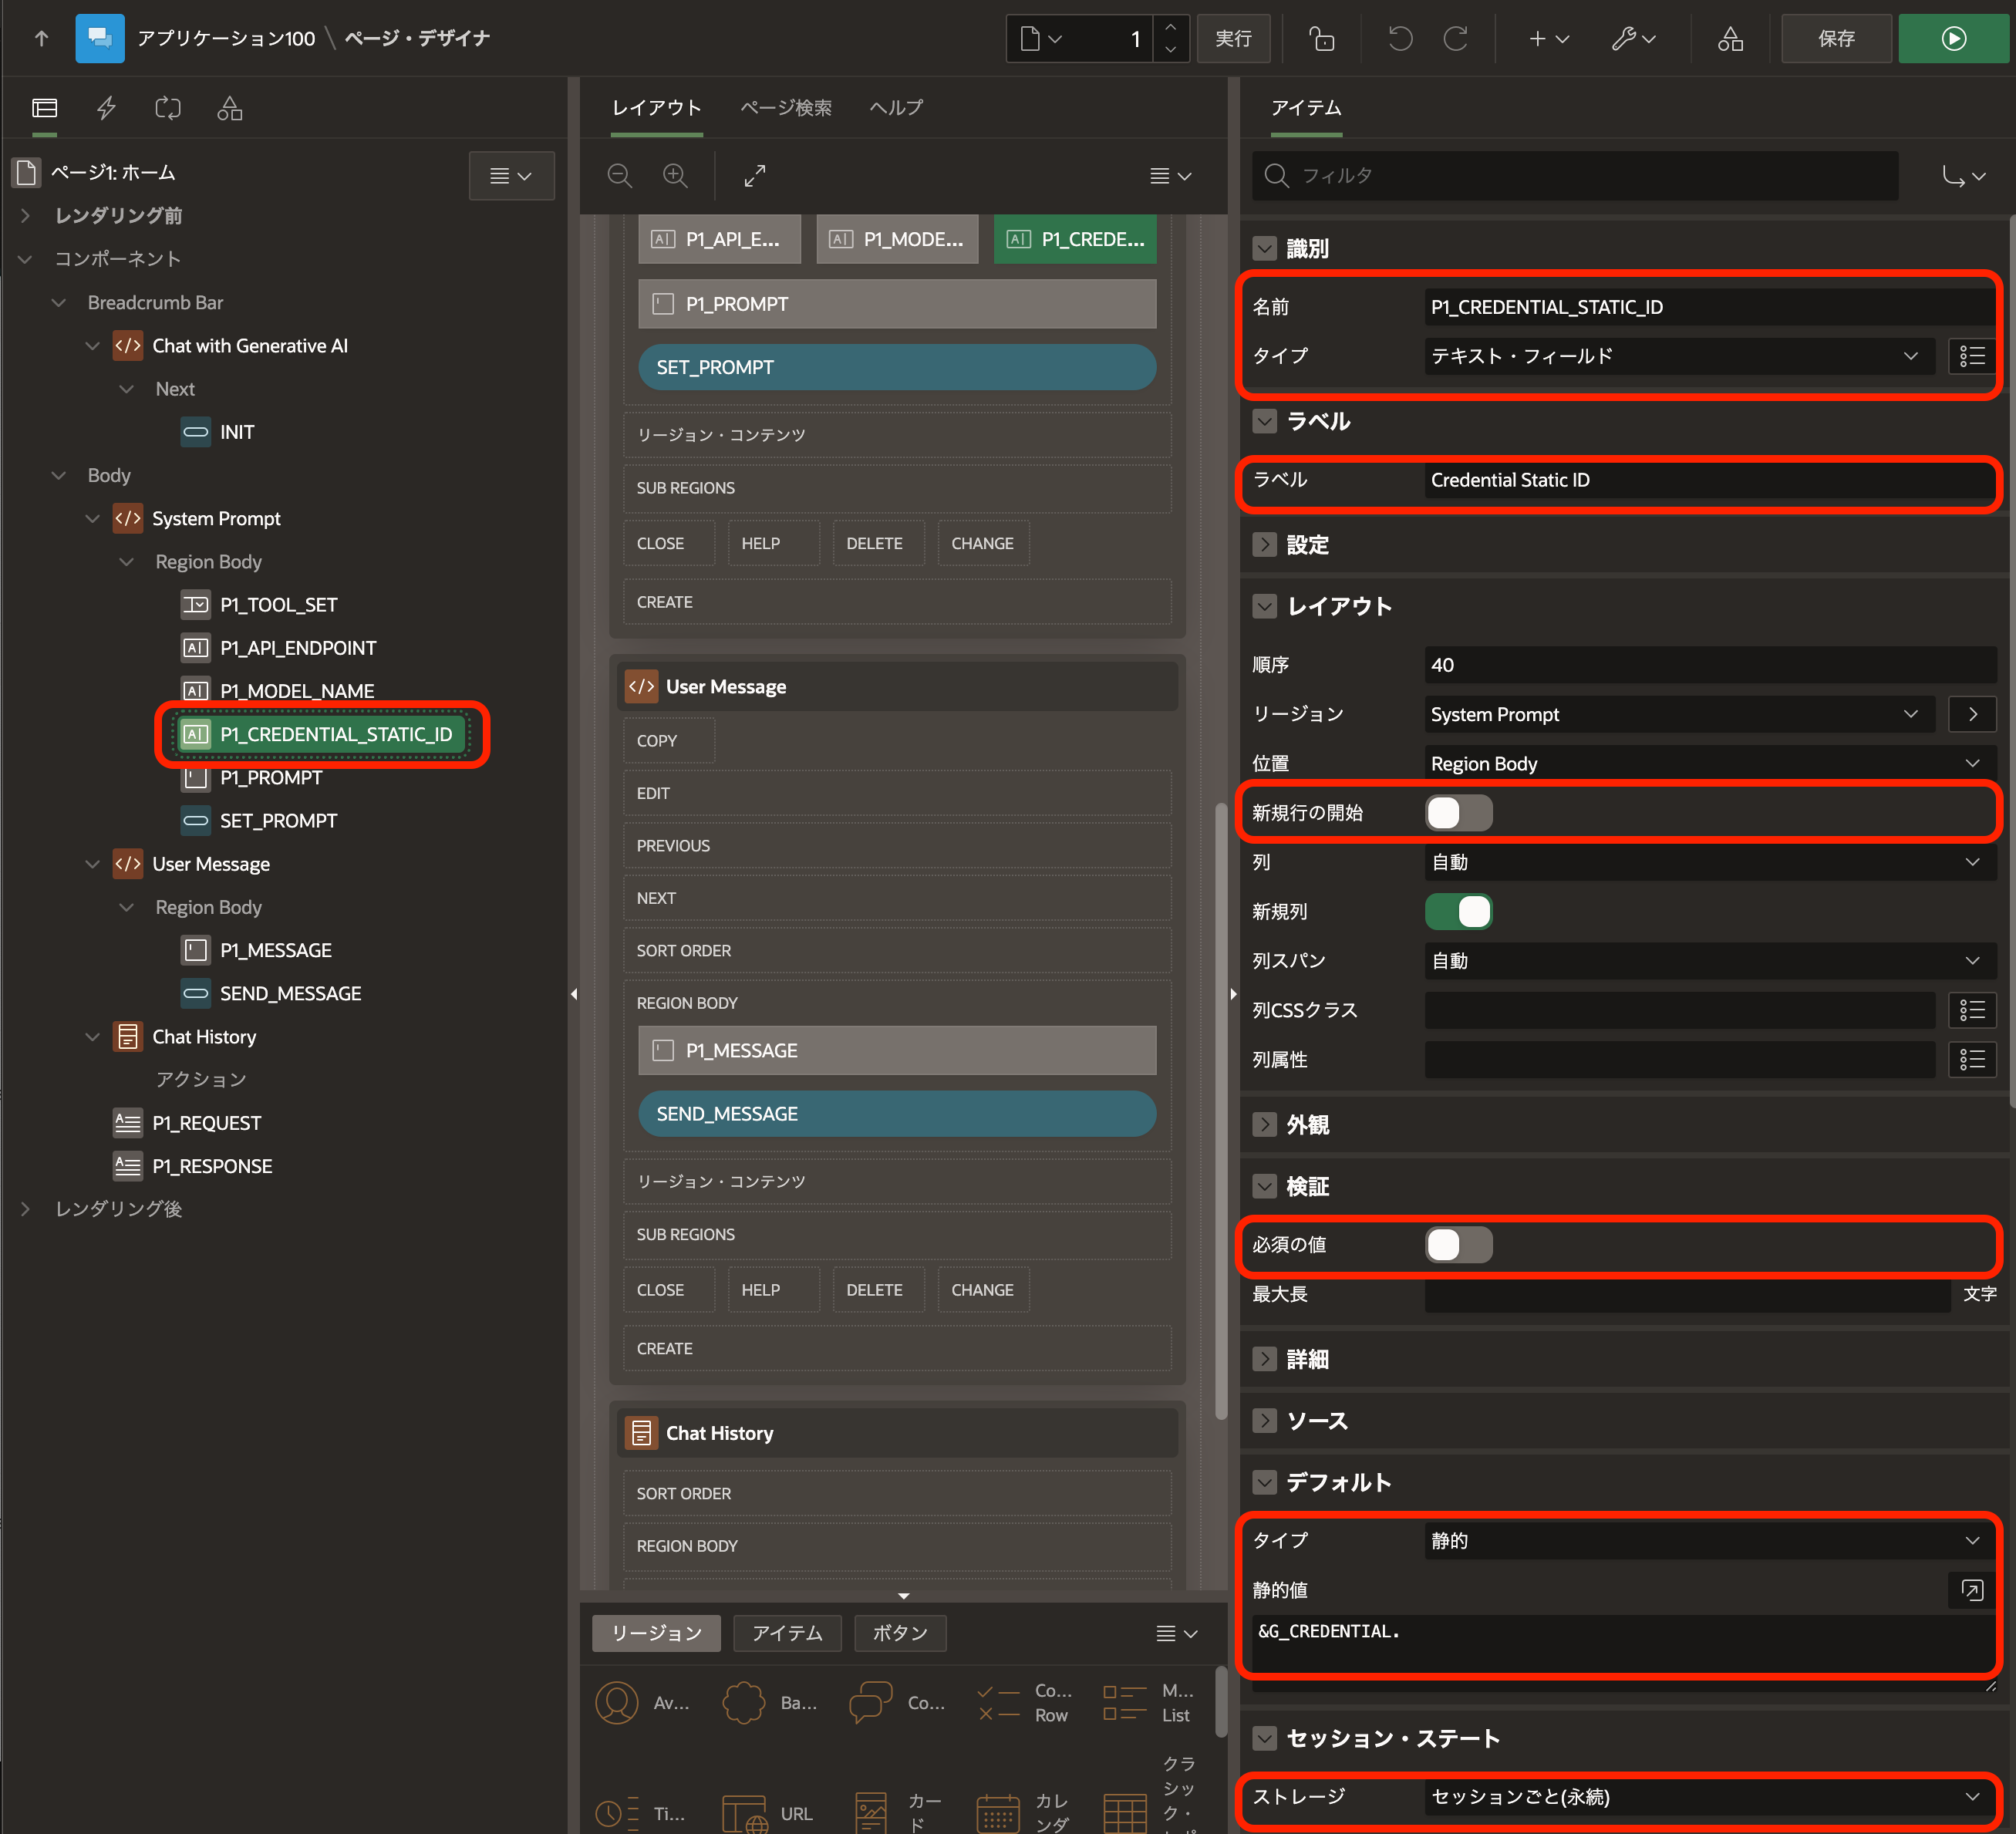Open the Dynamic Actions lightning tab

pyautogui.click(x=106, y=108)
